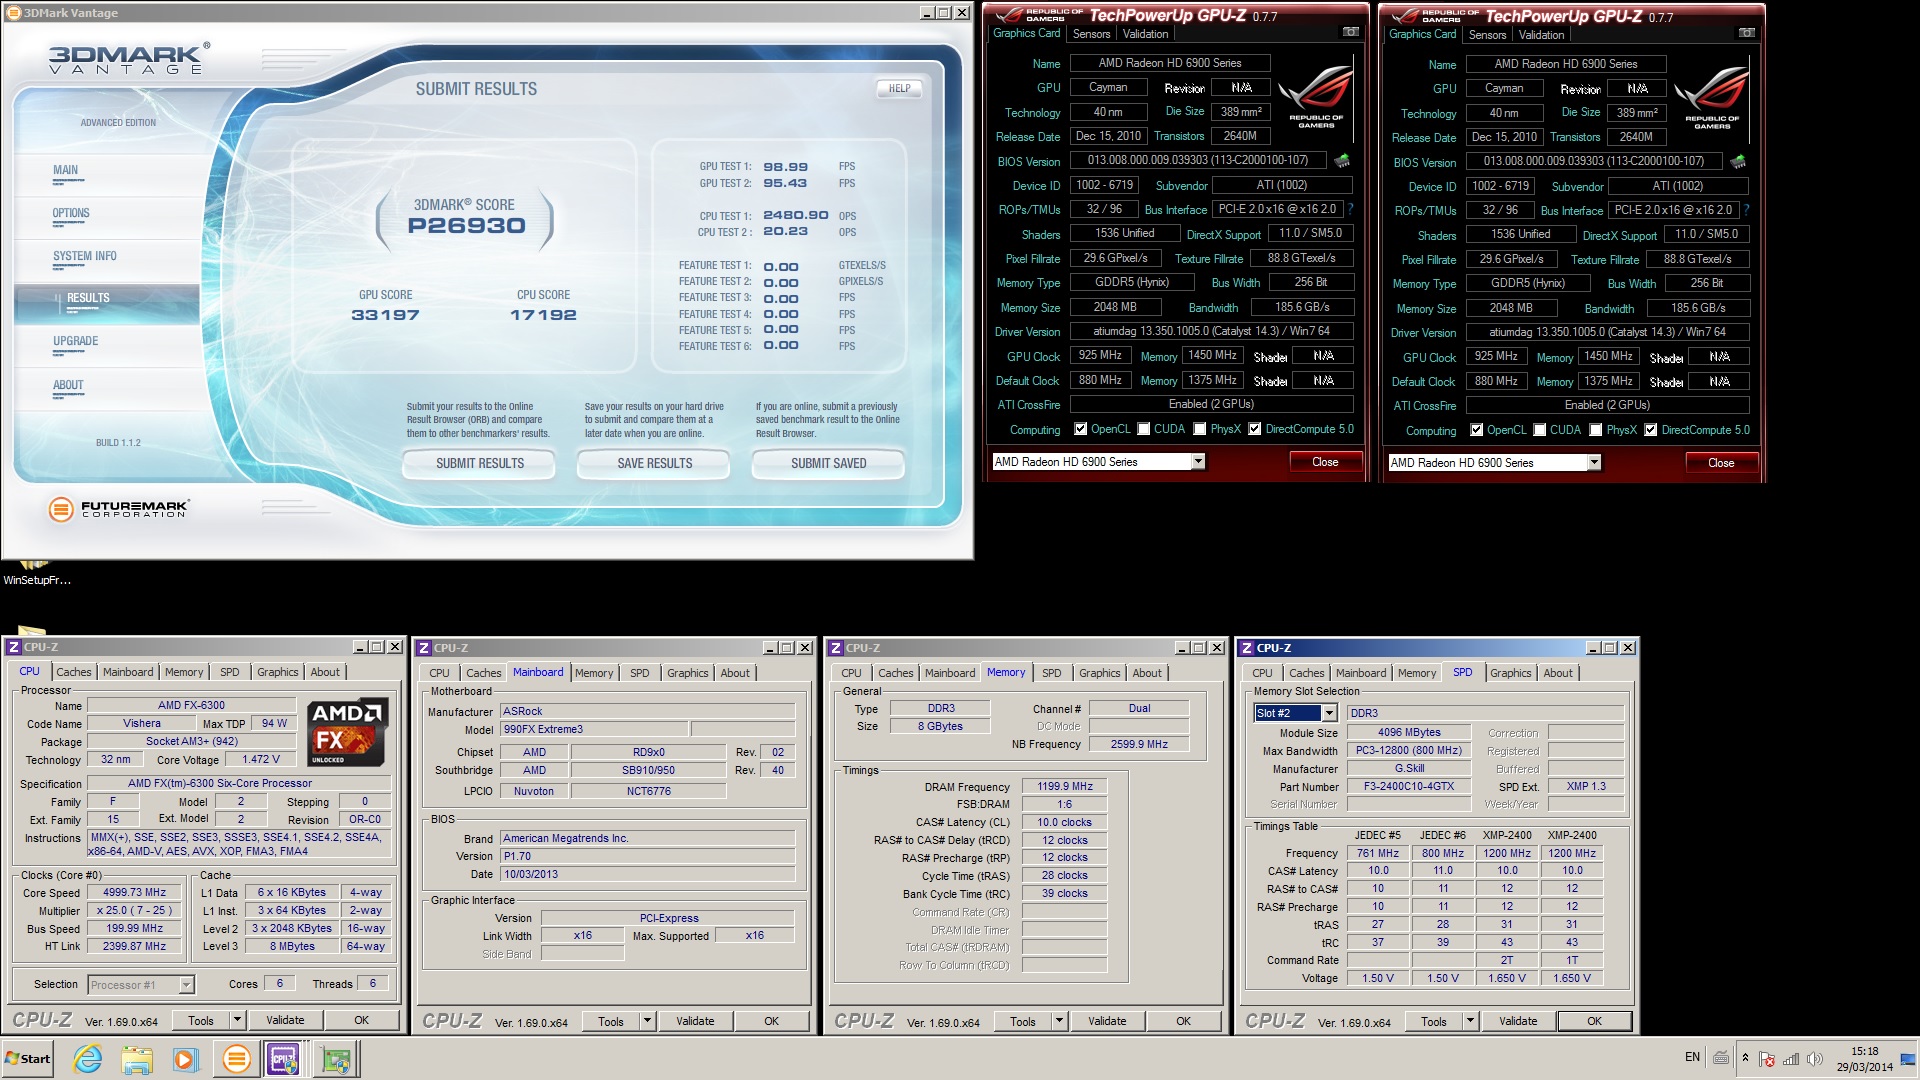Click the purple CPU-Z taskbar icon
The image size is (1920, 1080).
(285, 1058)
